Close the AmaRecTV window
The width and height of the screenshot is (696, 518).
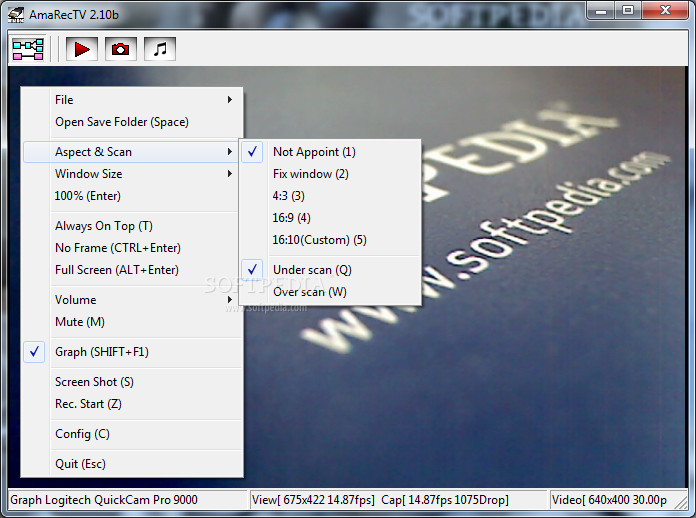pyautogui.click(x=665, y=10)
